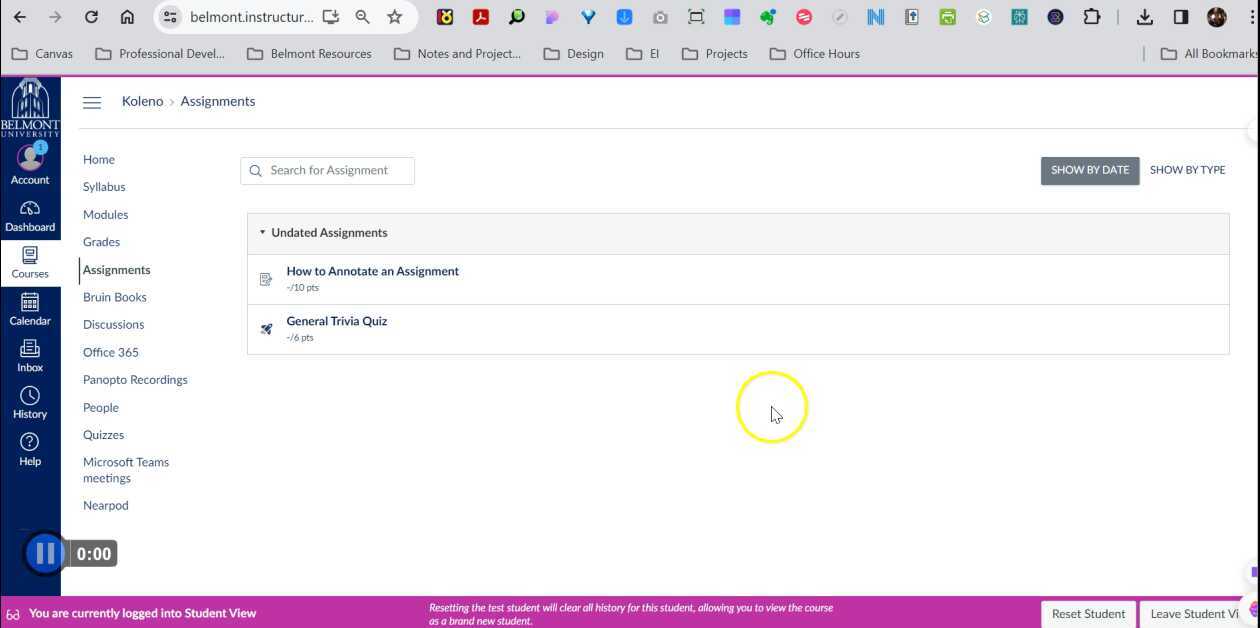Viewport: 1260px width, 628px height.
Task: Open the General Trivia Quiz assignment
Action: [336, 321]
